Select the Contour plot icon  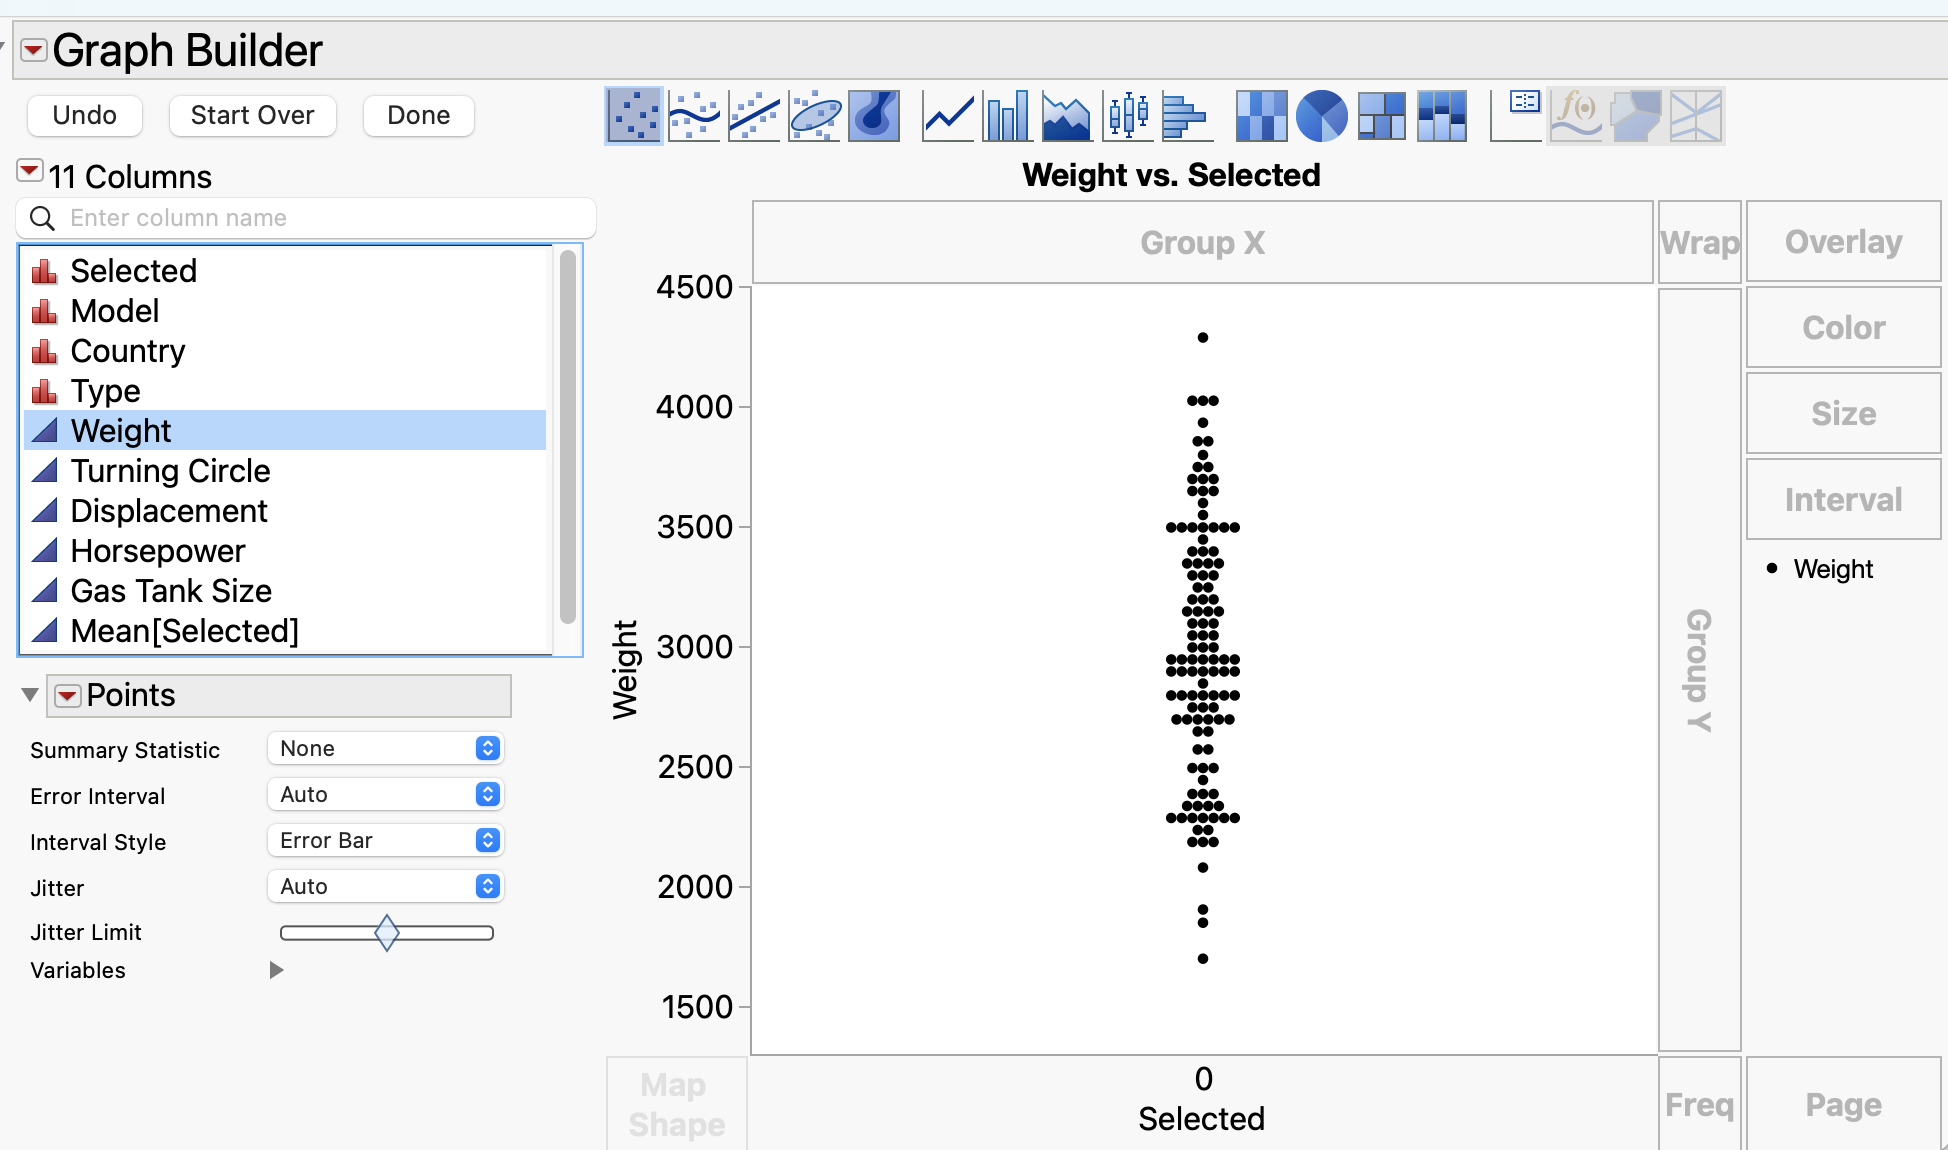[x=874, y=116]
